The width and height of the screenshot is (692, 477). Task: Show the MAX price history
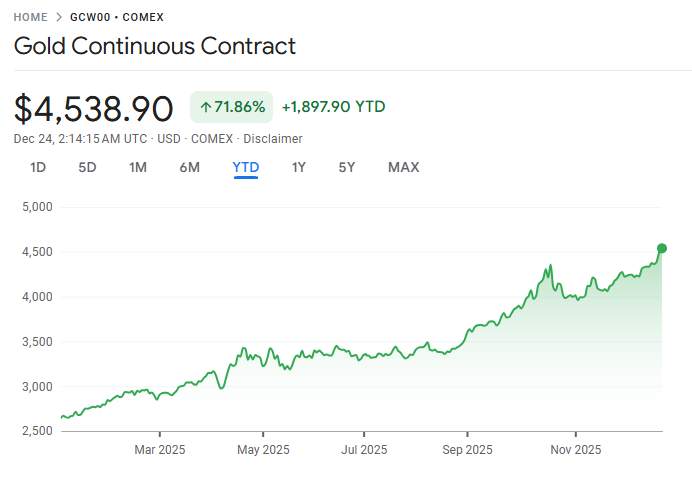[403, 167]
